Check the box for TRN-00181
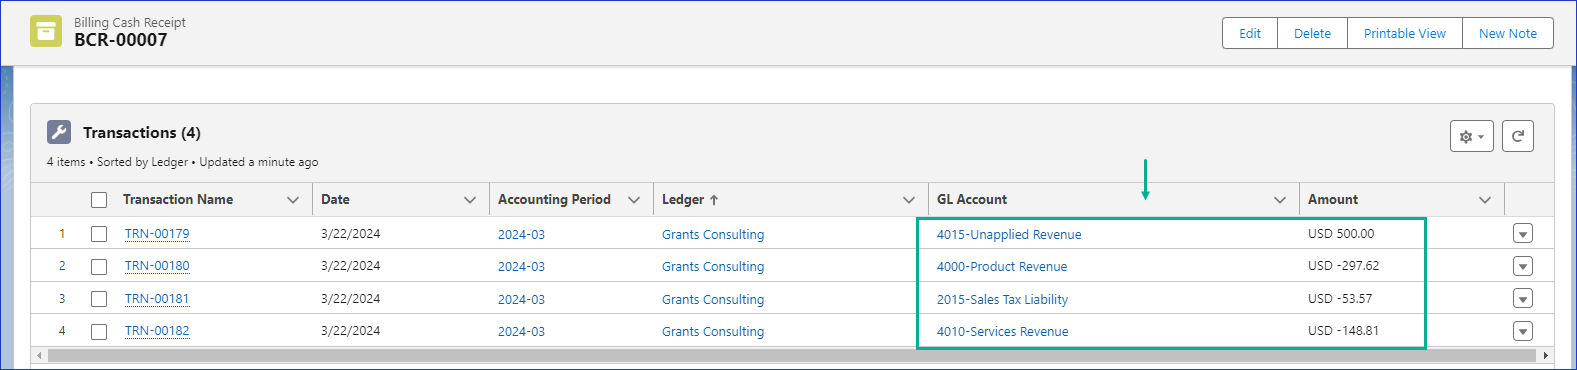Image resolution: width=1577 pixels, height=370 pixels. tap(99, 299)
